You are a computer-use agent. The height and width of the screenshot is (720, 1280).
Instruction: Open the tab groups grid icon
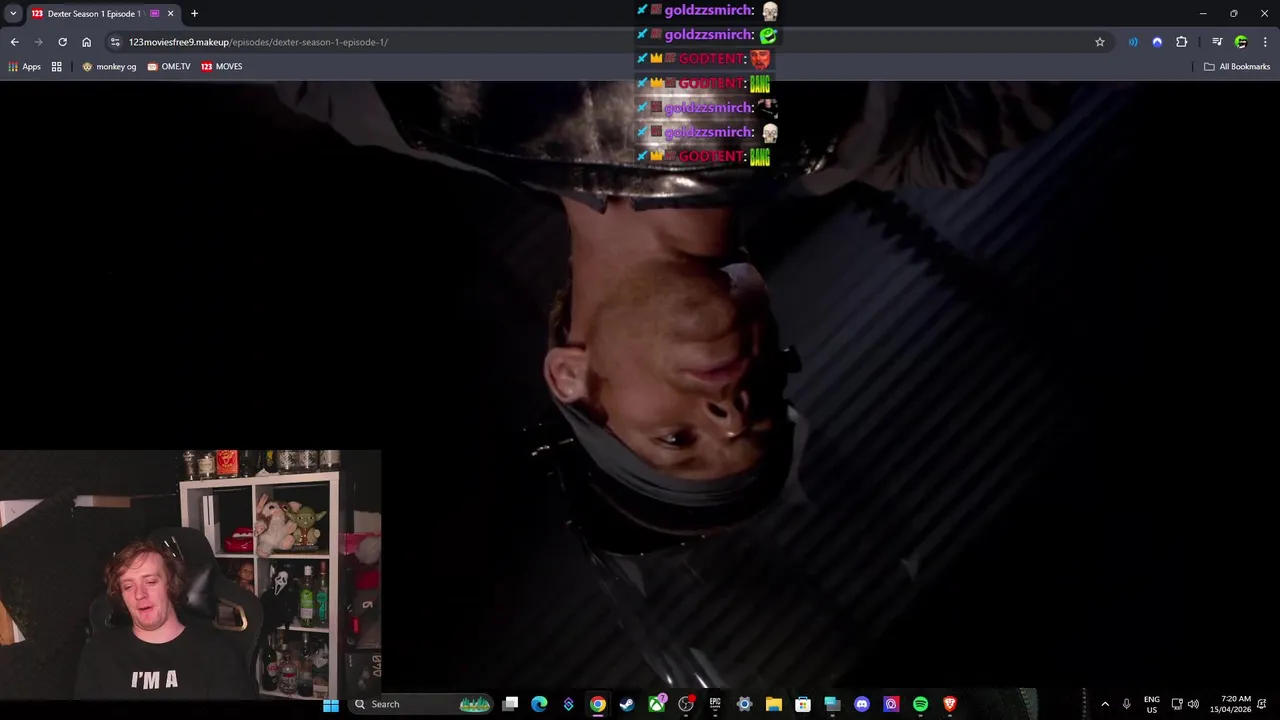[x=57, y=66]
